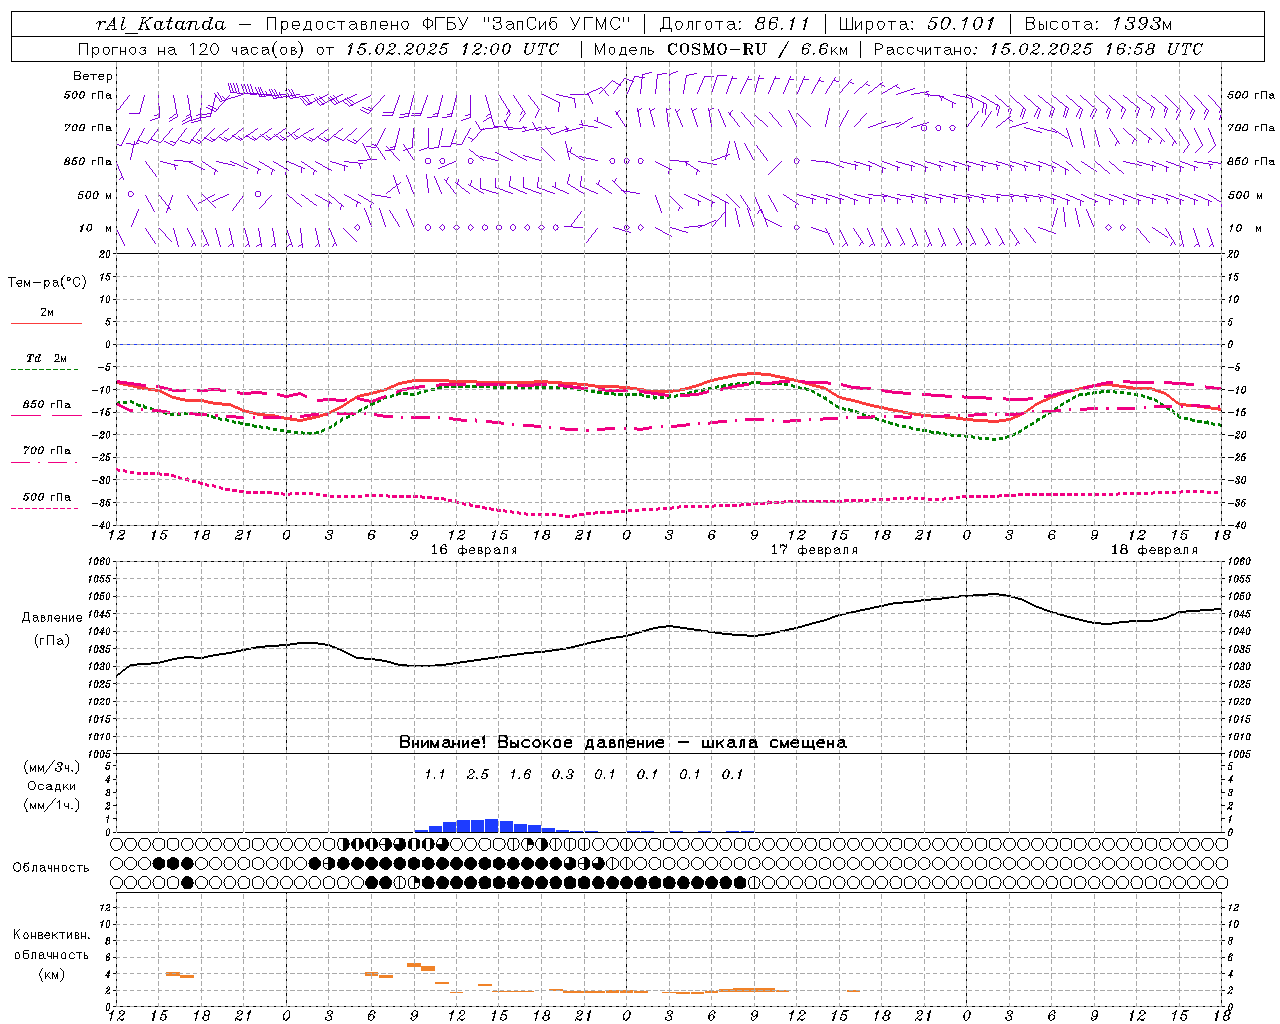1280x1024 pixels.
Task: Click the red line sample under 2м legend
Action: tap(46, 324)
